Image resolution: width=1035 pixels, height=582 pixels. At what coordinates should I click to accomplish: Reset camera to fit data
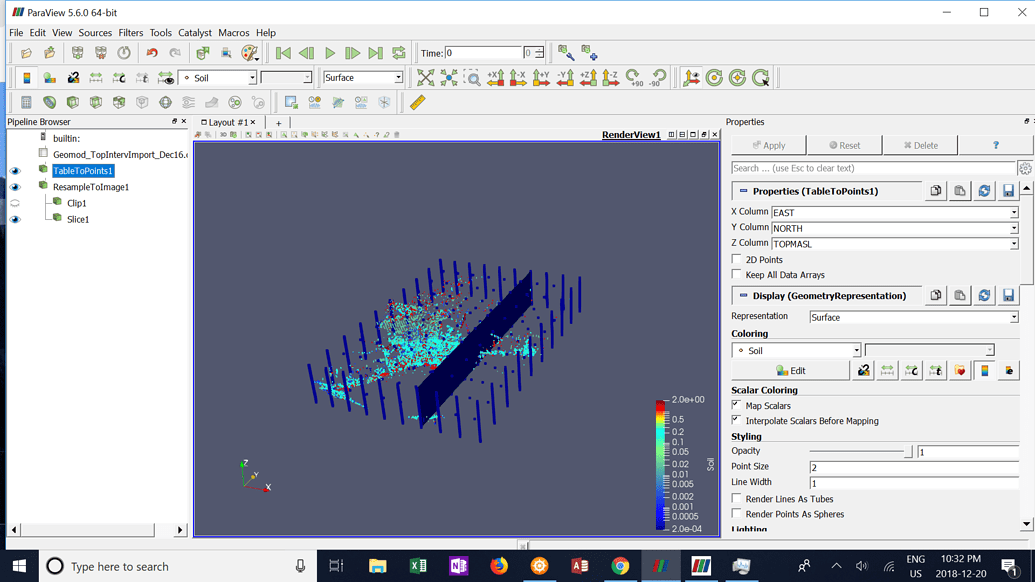(426, 78)
